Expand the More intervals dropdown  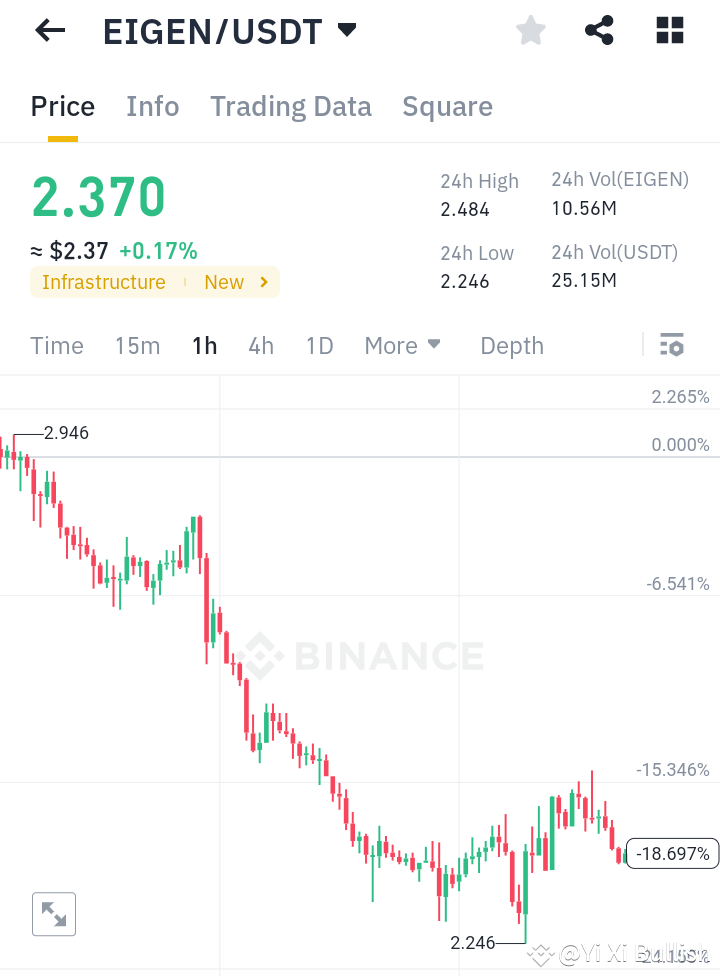(x=402, y=345)
